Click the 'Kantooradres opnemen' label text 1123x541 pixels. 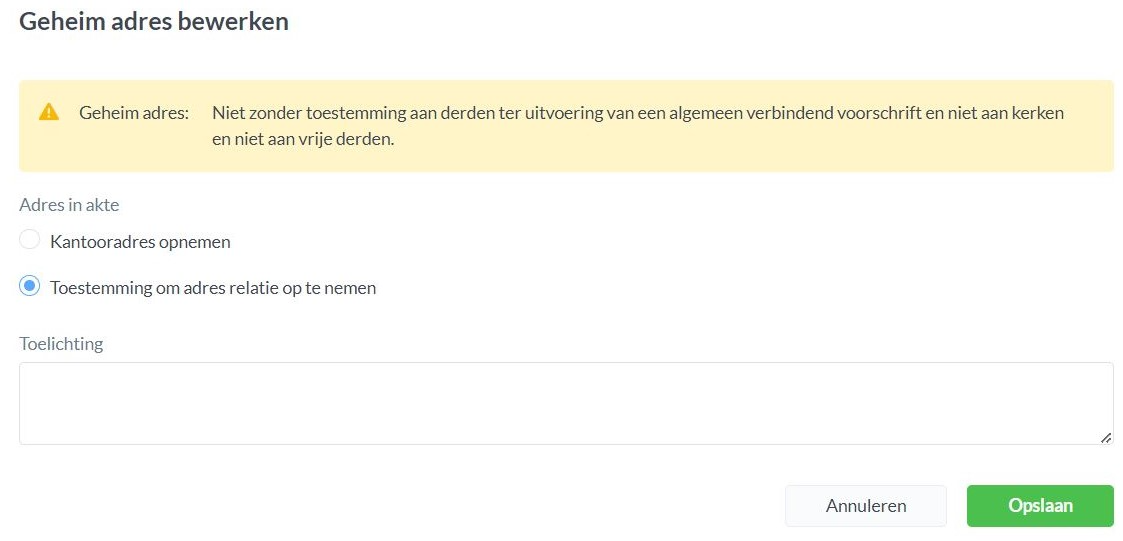pos(140,242)
